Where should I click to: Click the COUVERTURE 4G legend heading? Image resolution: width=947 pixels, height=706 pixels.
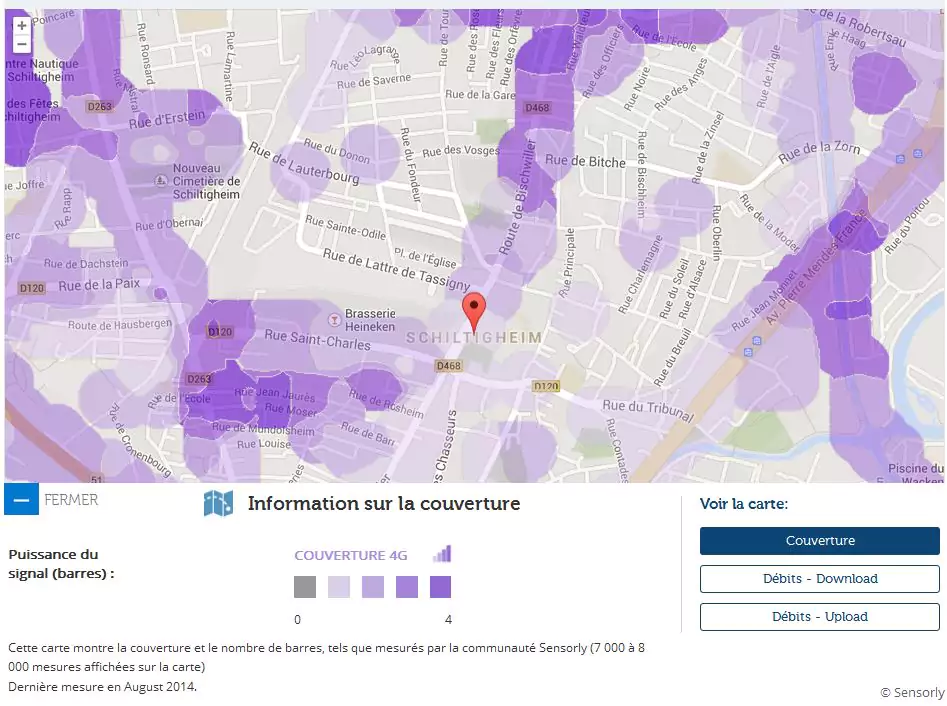351,555
